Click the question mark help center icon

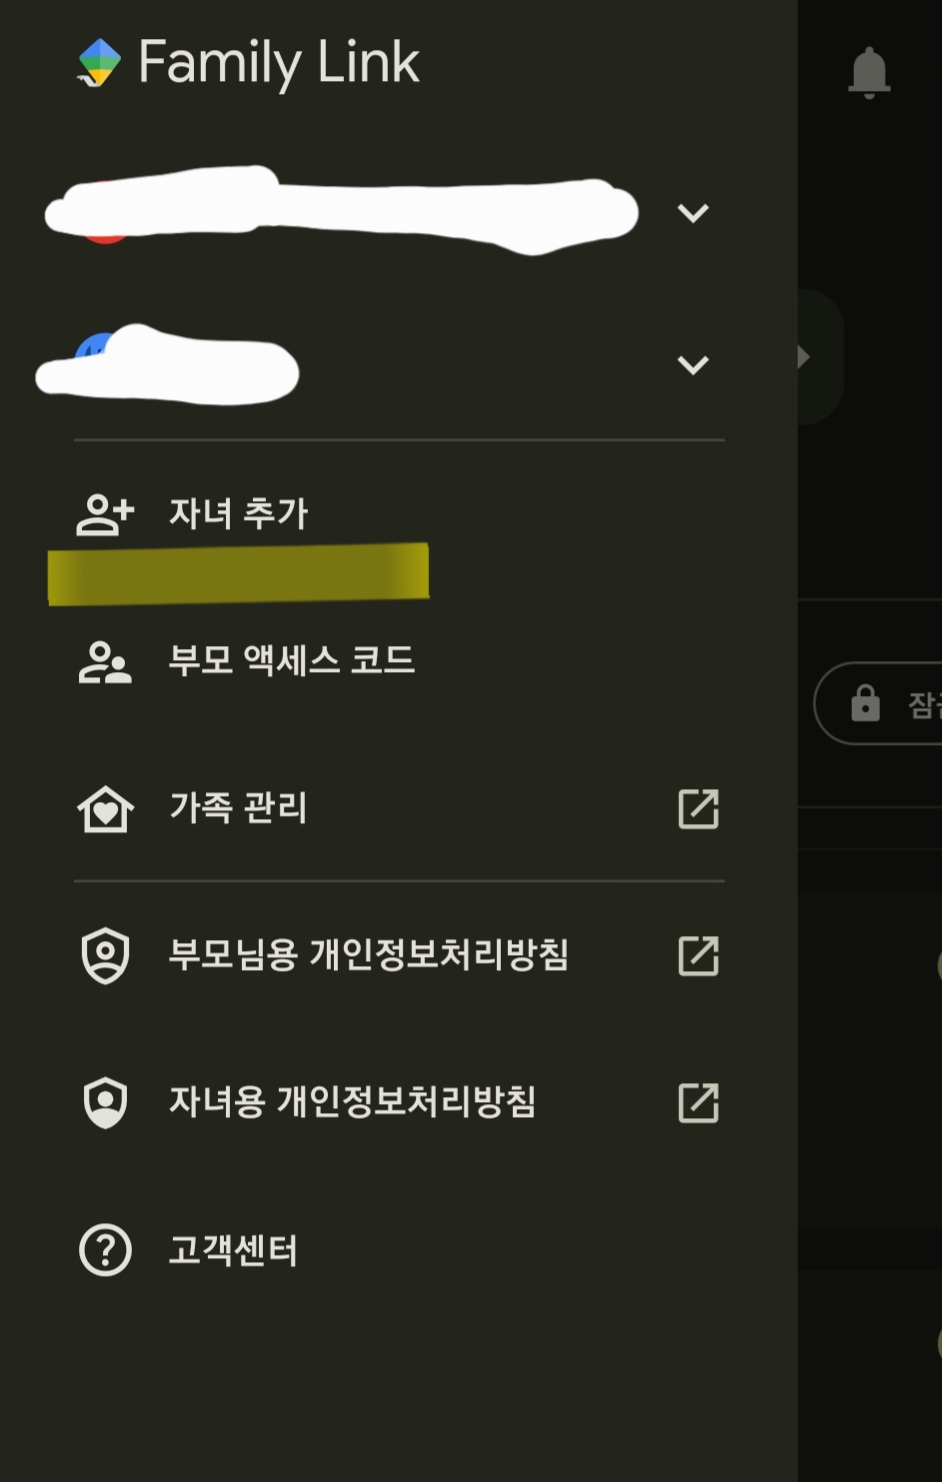click(x=105, y=1250)
